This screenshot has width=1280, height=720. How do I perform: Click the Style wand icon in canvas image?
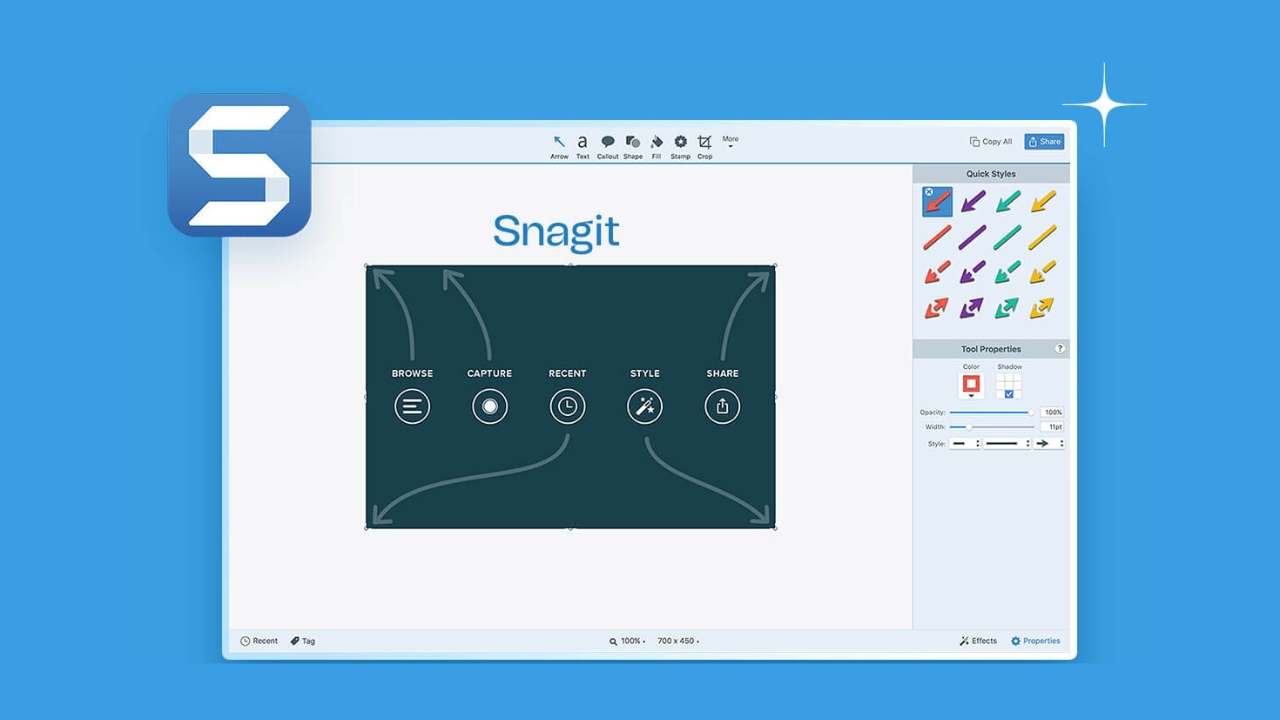645,407
